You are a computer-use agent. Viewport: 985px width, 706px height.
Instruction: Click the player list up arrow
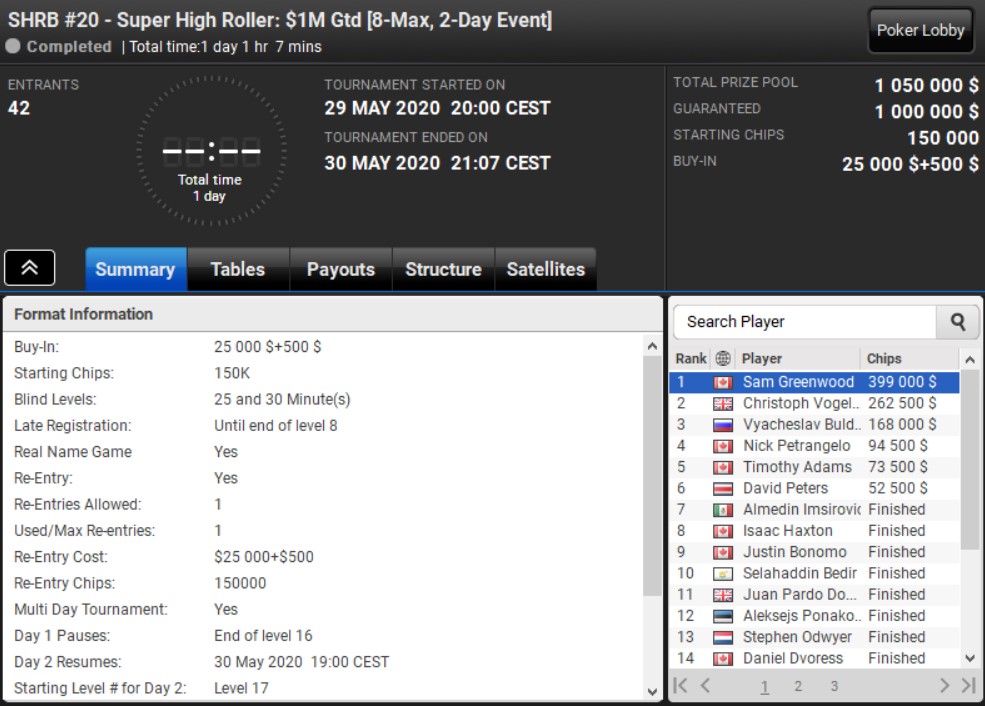coord(970,360)
